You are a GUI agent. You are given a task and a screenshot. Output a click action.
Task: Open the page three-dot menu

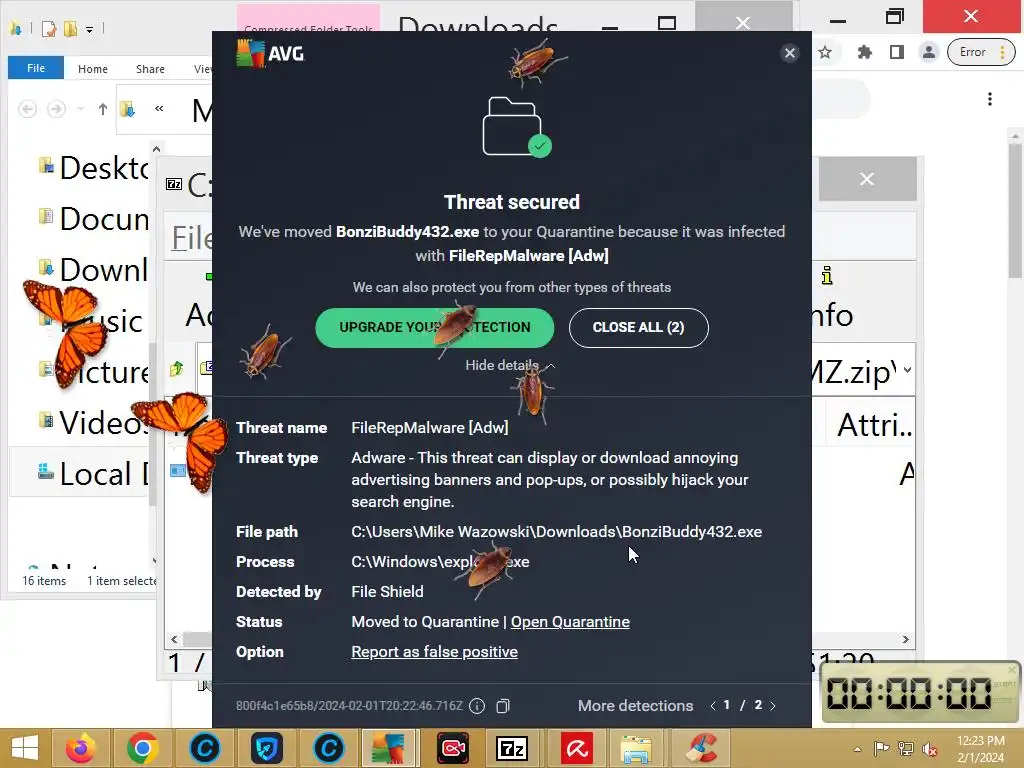[x=990, y=99]
